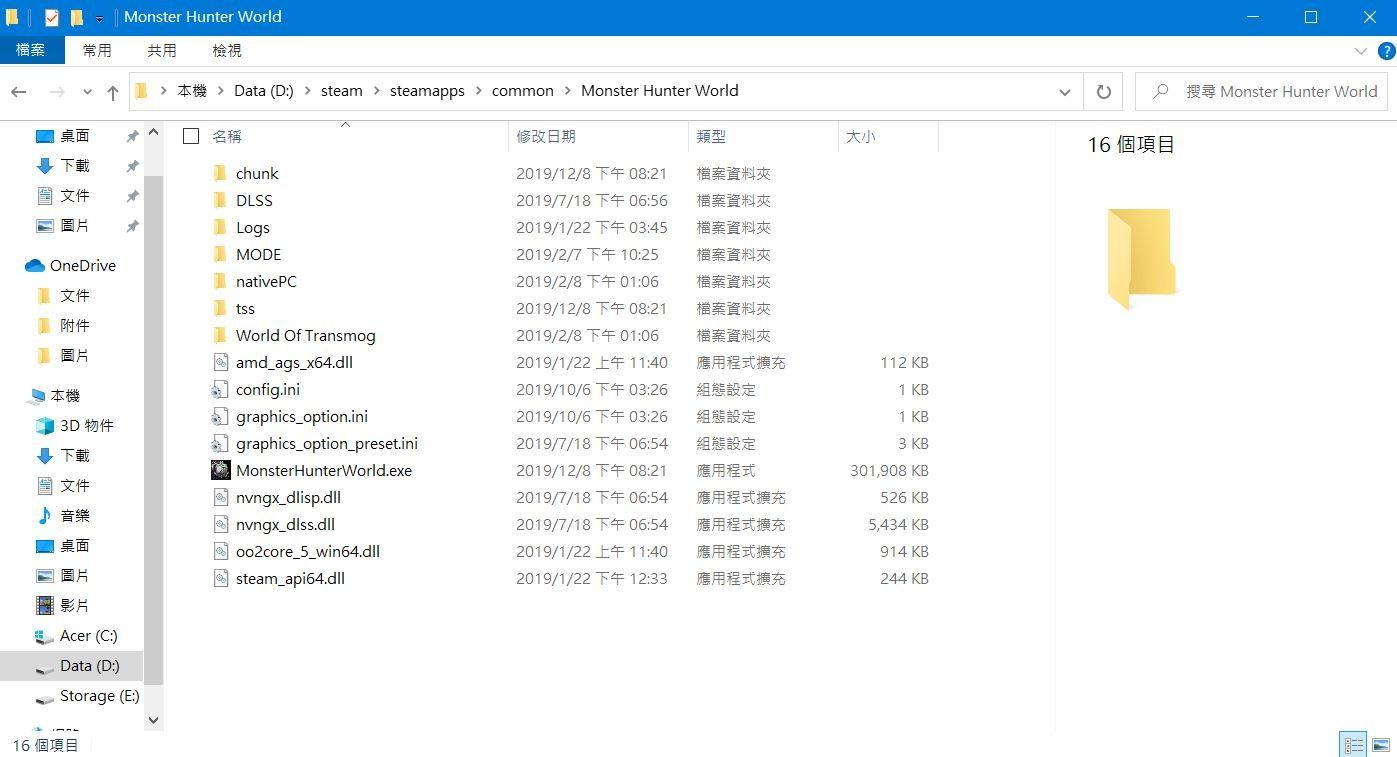
Task: Switch to the 檢視 ribbon tab
Action: pyautogui.click(x=226, y=50)
